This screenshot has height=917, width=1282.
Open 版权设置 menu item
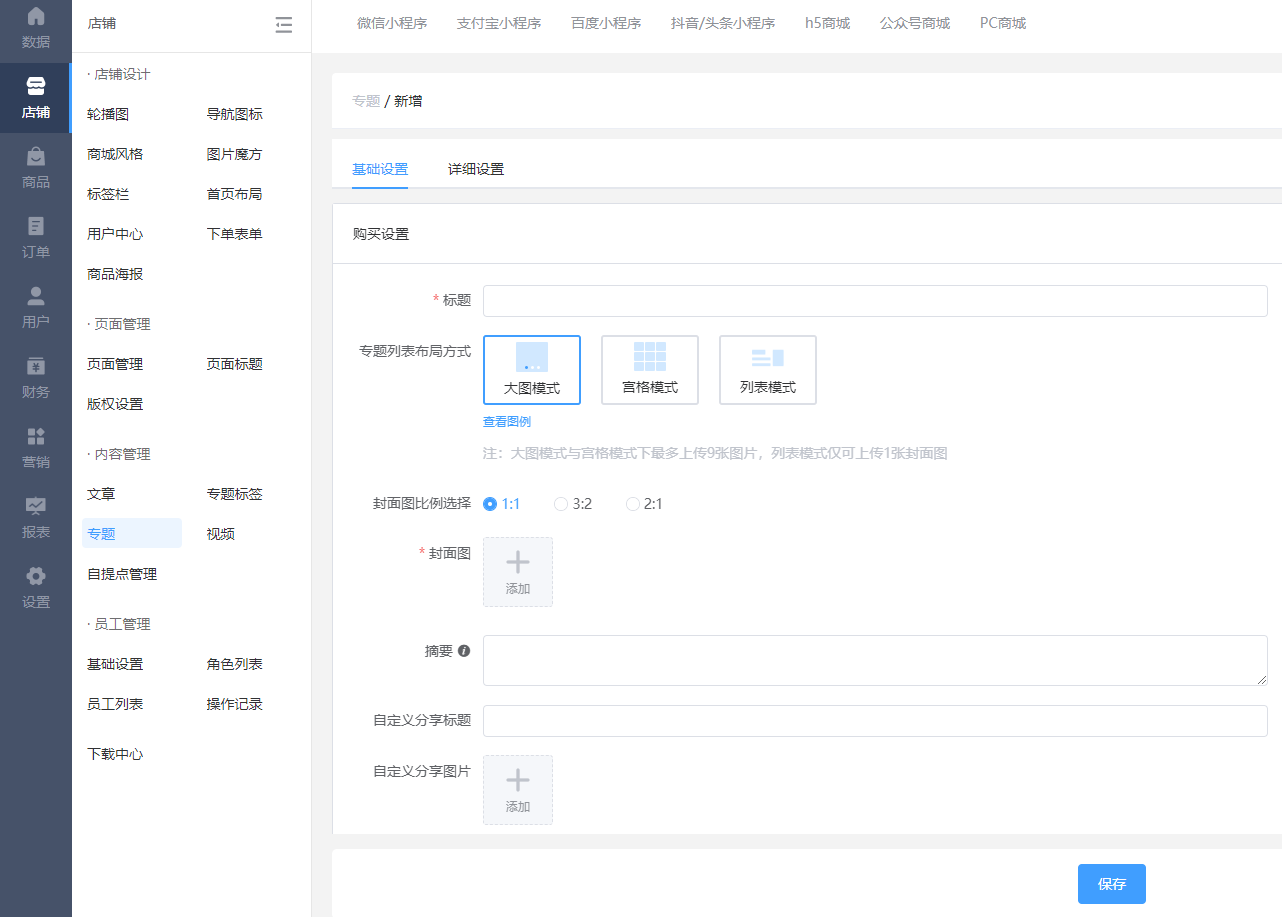115,404
